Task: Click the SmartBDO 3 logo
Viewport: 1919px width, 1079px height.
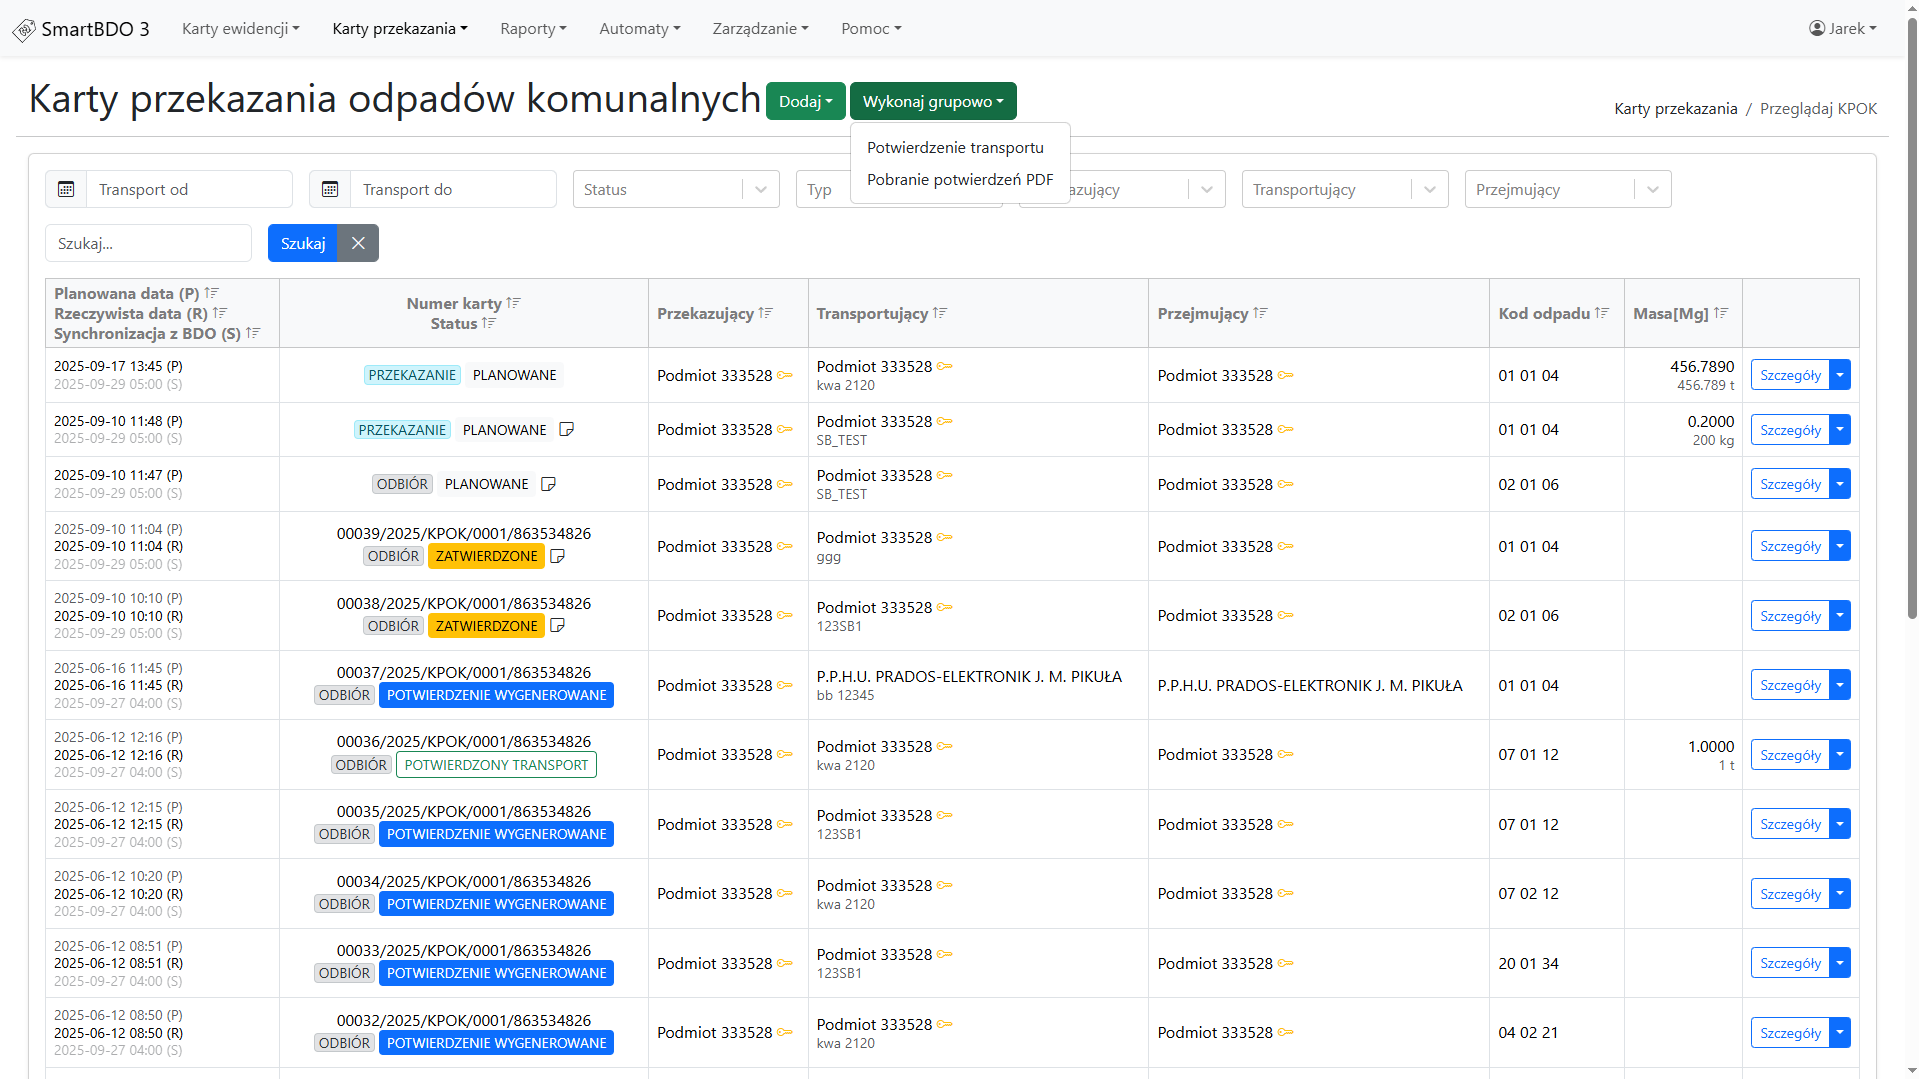Action: [81, 29]
